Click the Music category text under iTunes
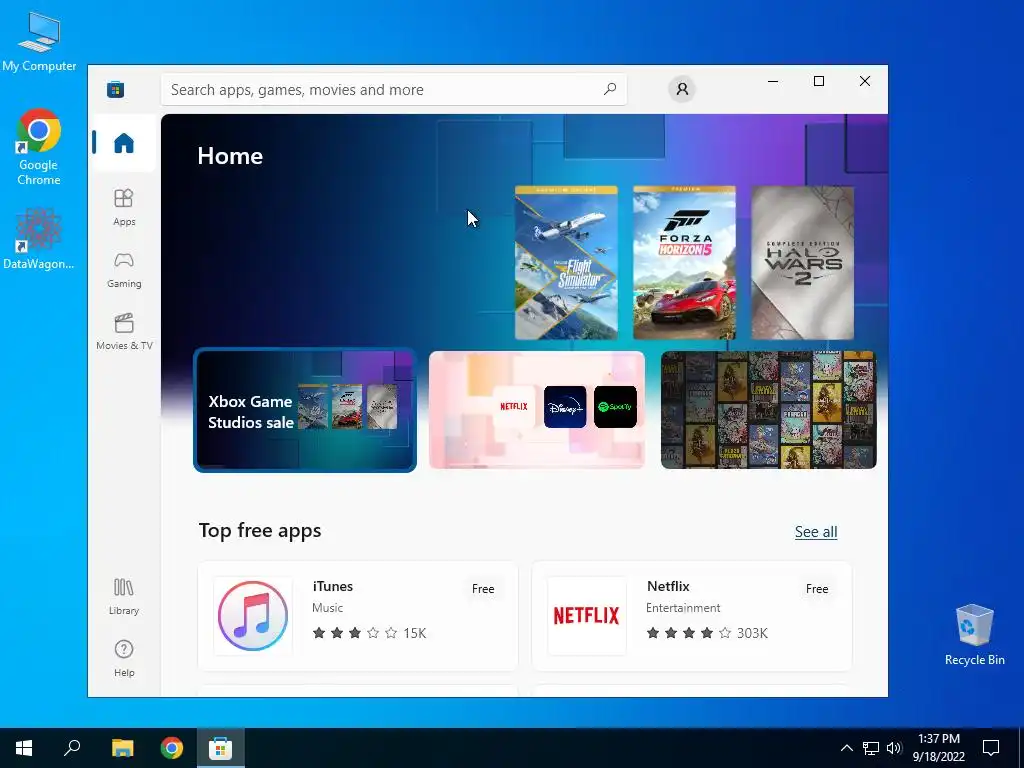1024x768 pixels. 327,608
